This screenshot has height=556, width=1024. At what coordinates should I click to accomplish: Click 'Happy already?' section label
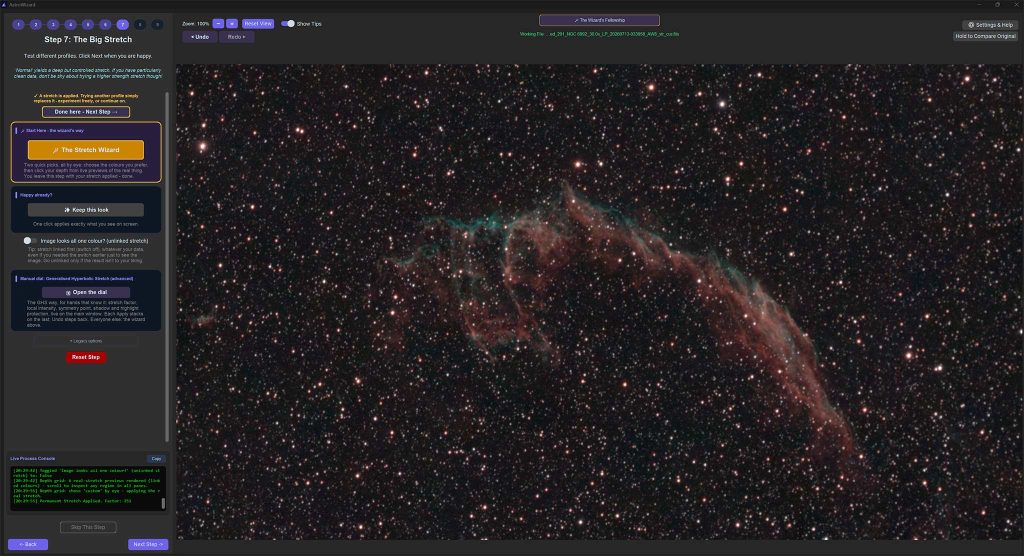pos(36,195)
